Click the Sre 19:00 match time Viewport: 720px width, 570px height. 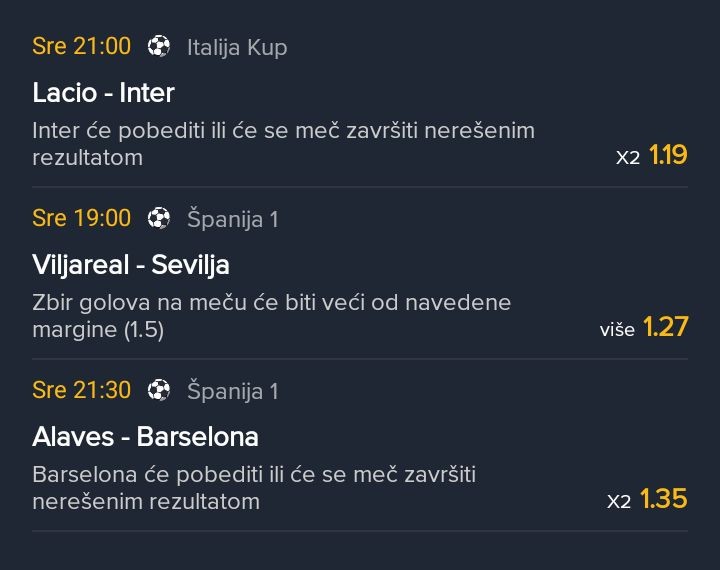(x=82, y=218)
